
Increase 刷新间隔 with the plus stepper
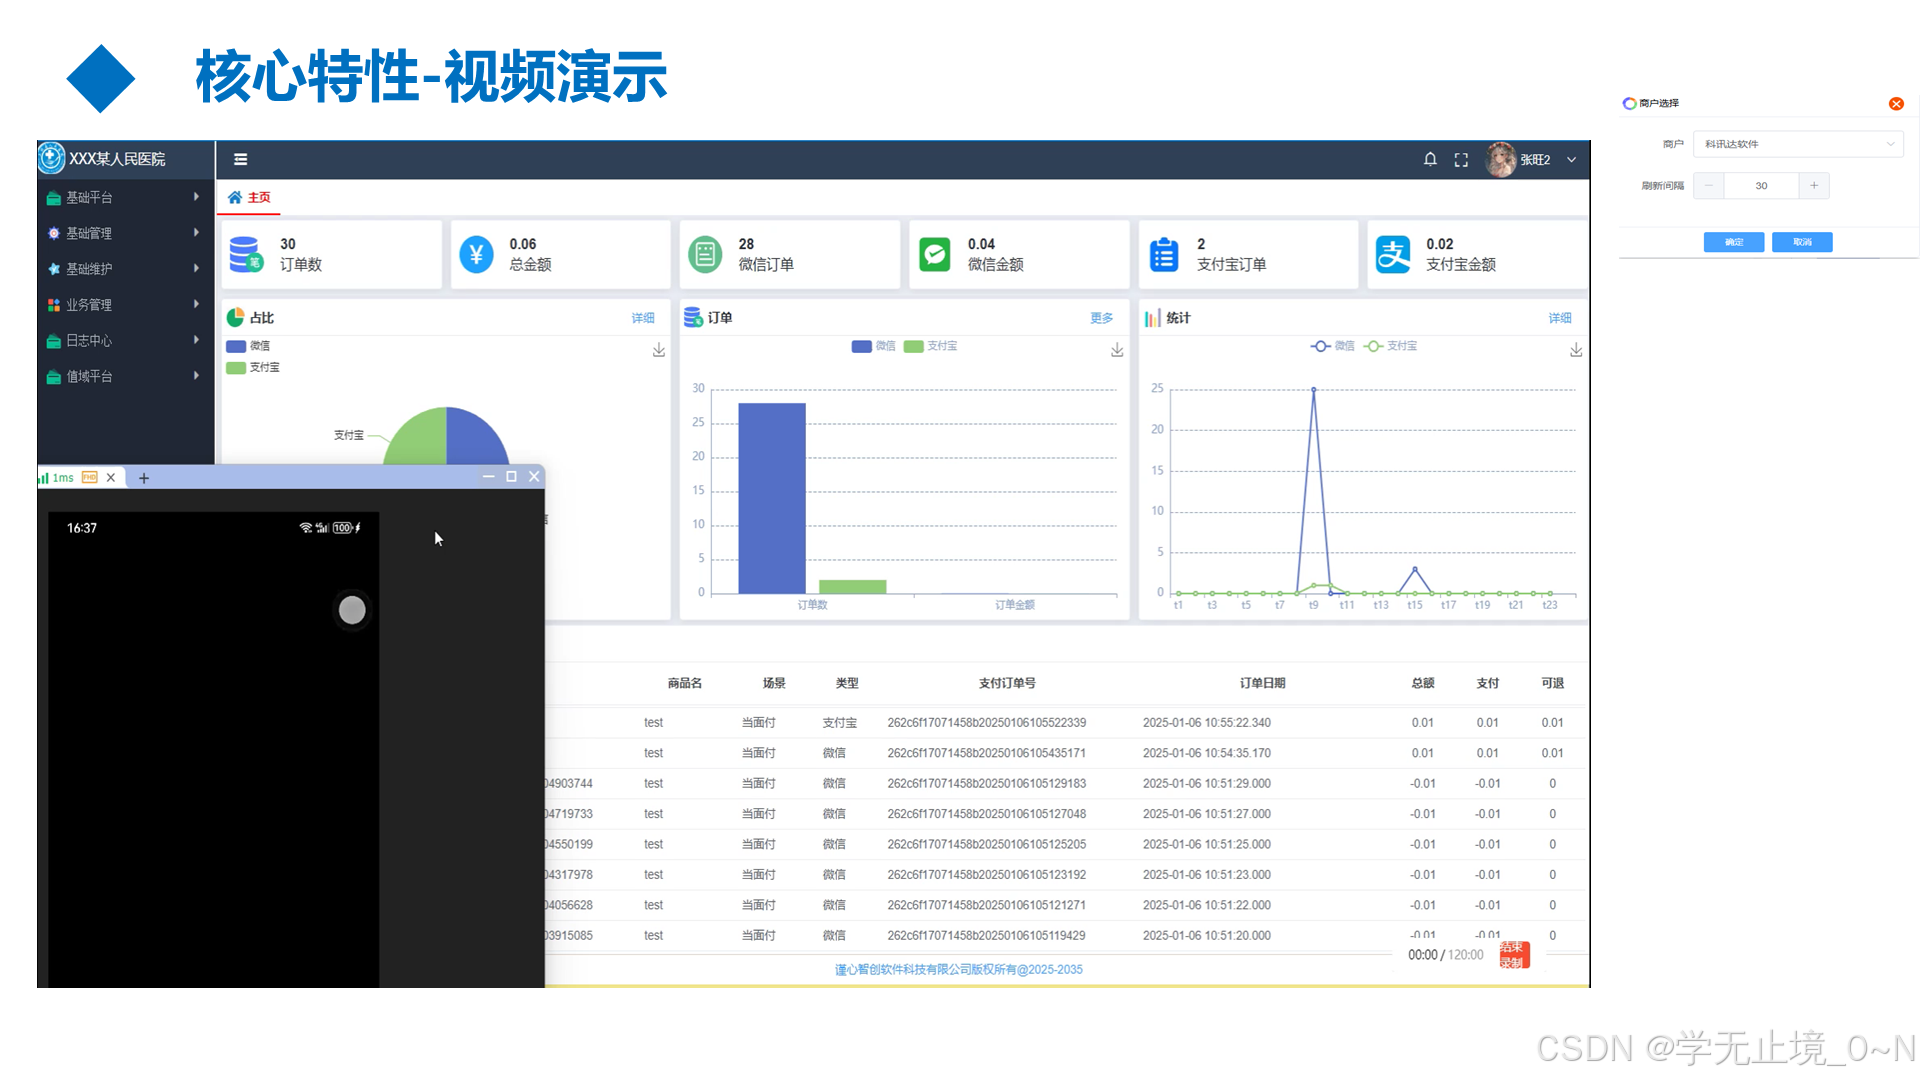pos(1814,185)
